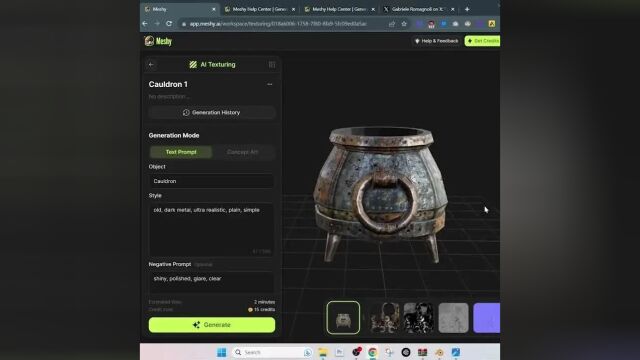Open the panel layout icon beside AI Texturing
This screenshot has height=360, width=640.
point(272,64)
